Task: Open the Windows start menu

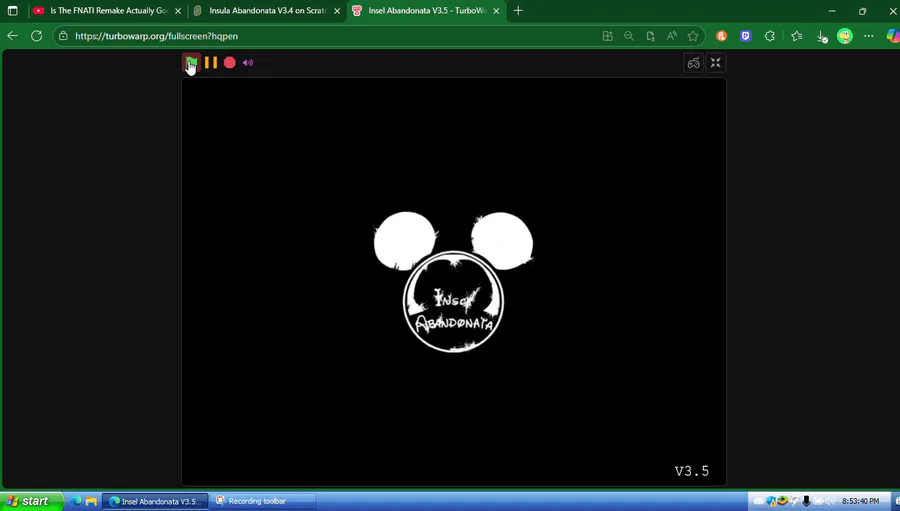Action: pos(32,501)
